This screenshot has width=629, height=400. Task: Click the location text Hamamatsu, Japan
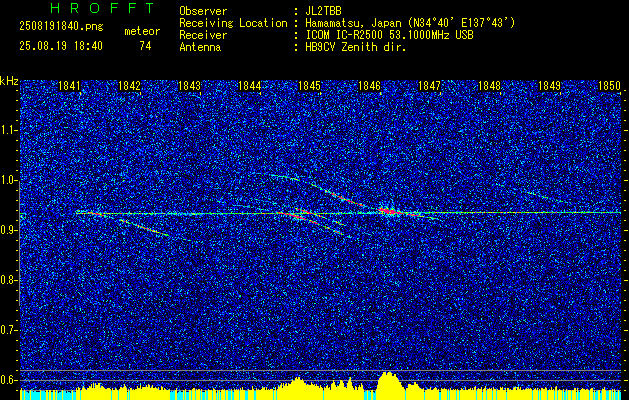click(x=353, y=23)
